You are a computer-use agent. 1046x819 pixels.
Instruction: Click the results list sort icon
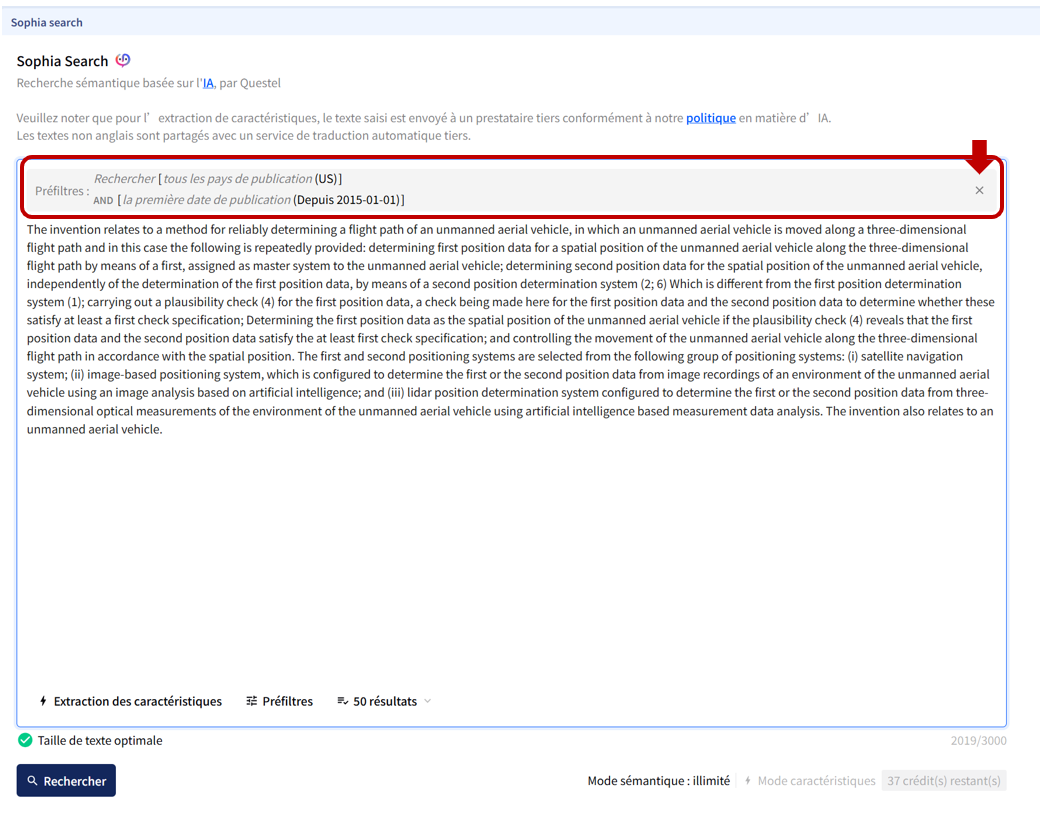coord(342,701)
